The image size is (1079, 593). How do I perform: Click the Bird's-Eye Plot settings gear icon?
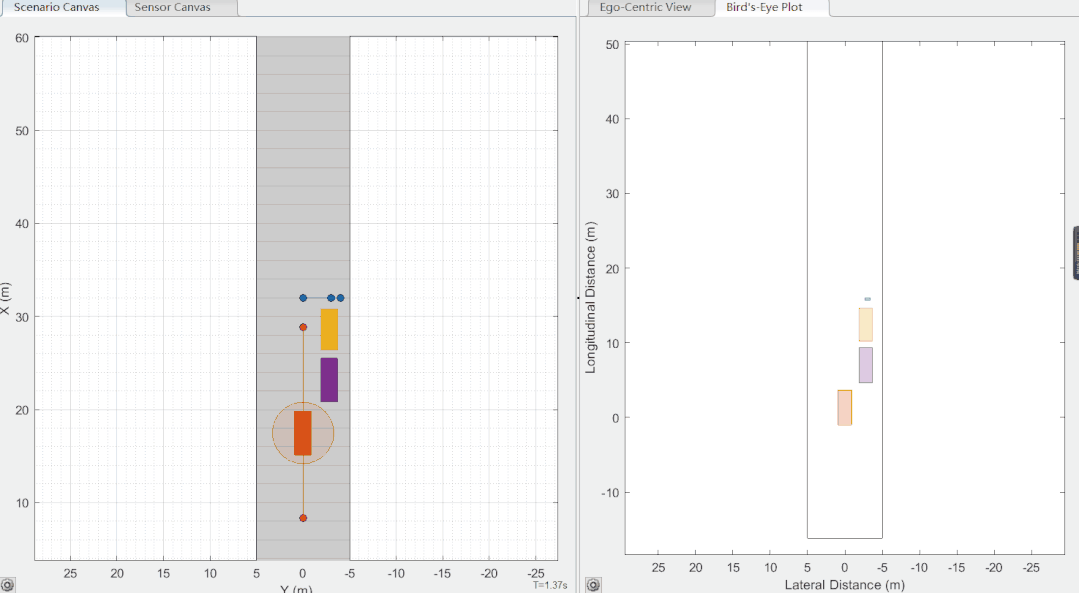click(x=593, y=585)
